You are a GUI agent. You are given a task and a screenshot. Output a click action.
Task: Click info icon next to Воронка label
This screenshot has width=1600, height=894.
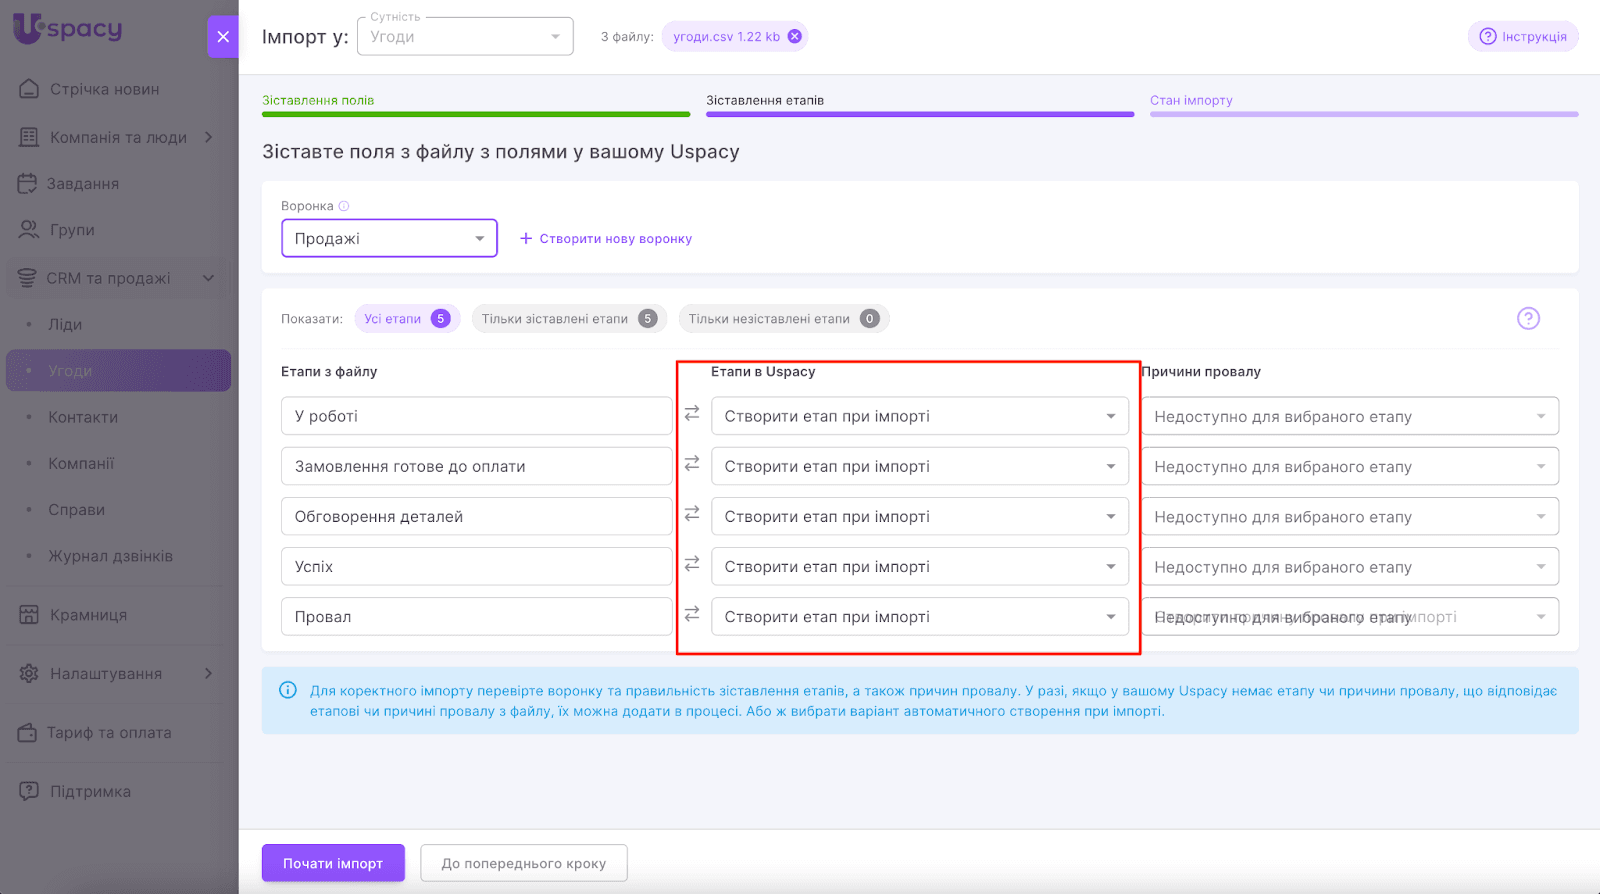coord(344,206)
